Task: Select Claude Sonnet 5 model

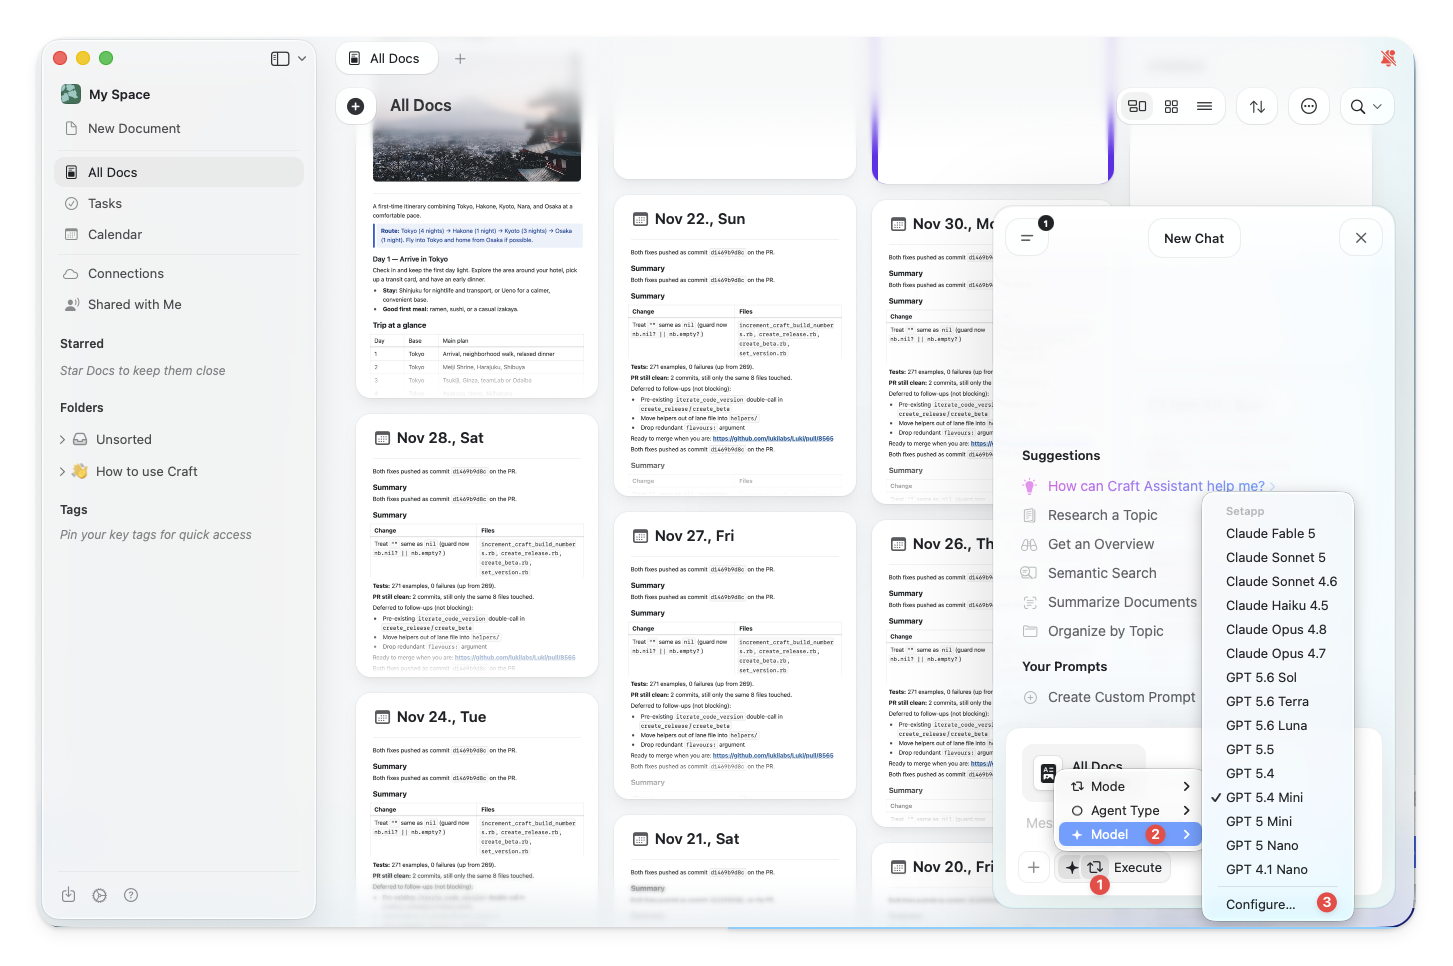Action: pyautogui.click(x=1278, y=557)
